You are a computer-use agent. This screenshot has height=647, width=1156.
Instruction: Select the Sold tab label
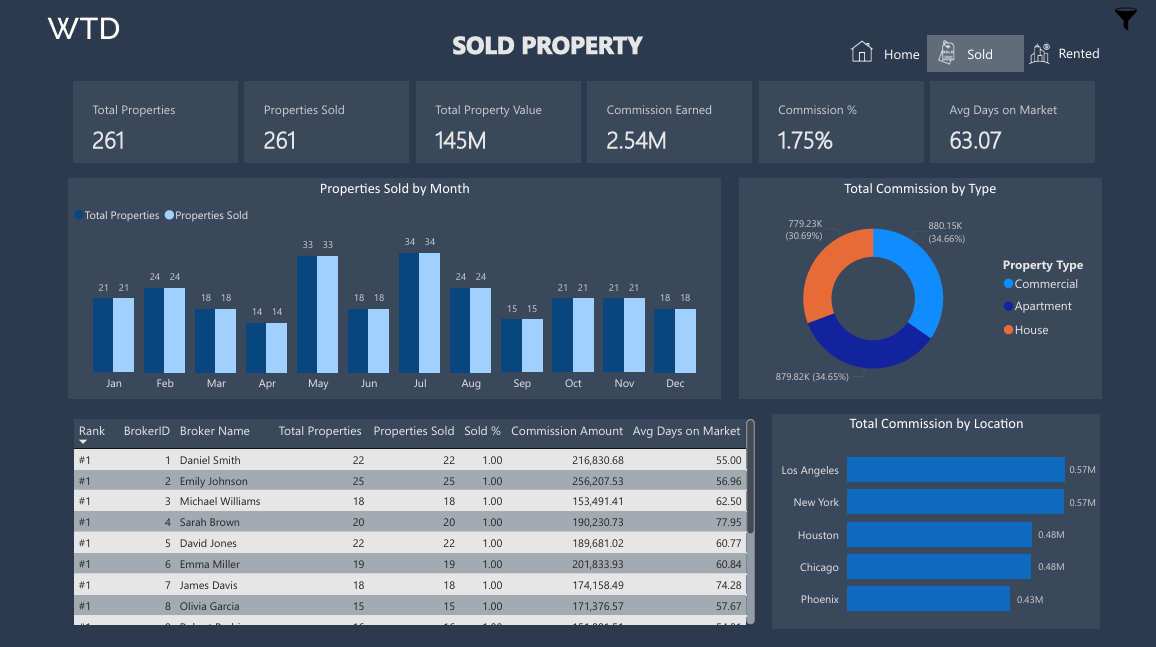pyautogui.click(x=979, y=55)
